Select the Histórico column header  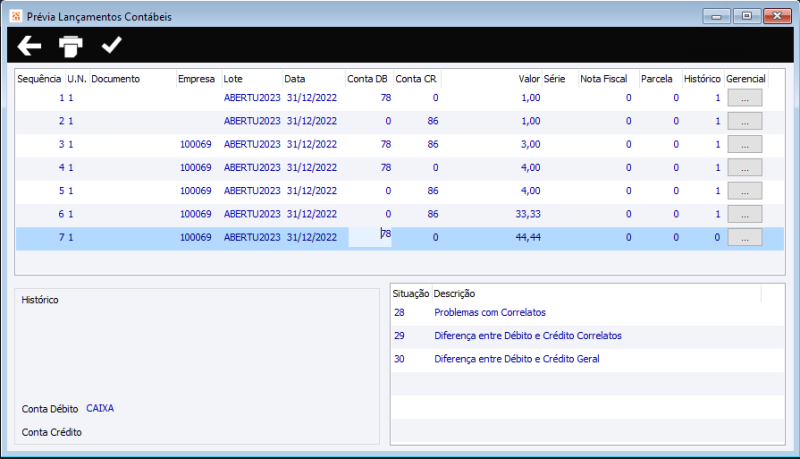[x=702, y=78]
